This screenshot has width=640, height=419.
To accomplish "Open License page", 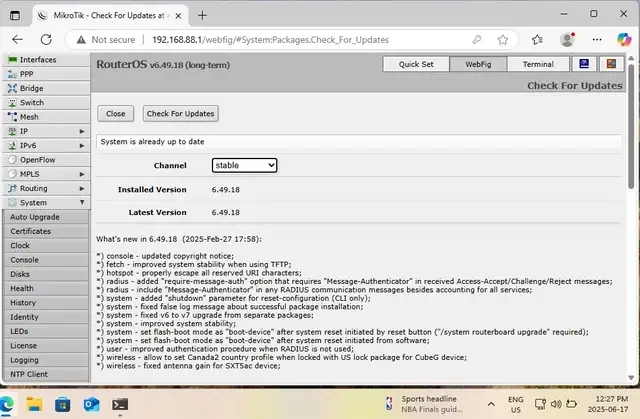I will pyautogui.click(x=46, y=346).
